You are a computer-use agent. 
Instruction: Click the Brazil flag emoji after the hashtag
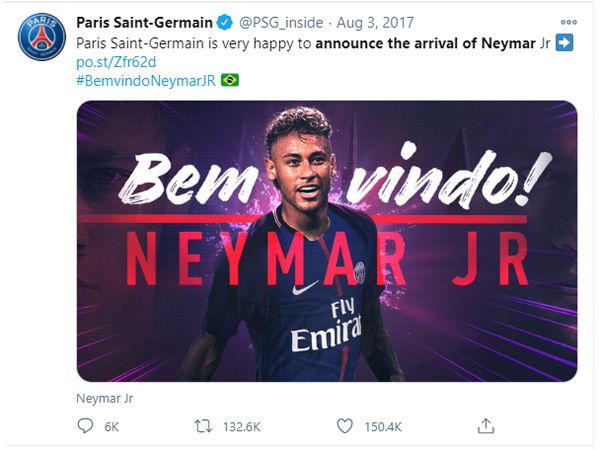point(230,80)
